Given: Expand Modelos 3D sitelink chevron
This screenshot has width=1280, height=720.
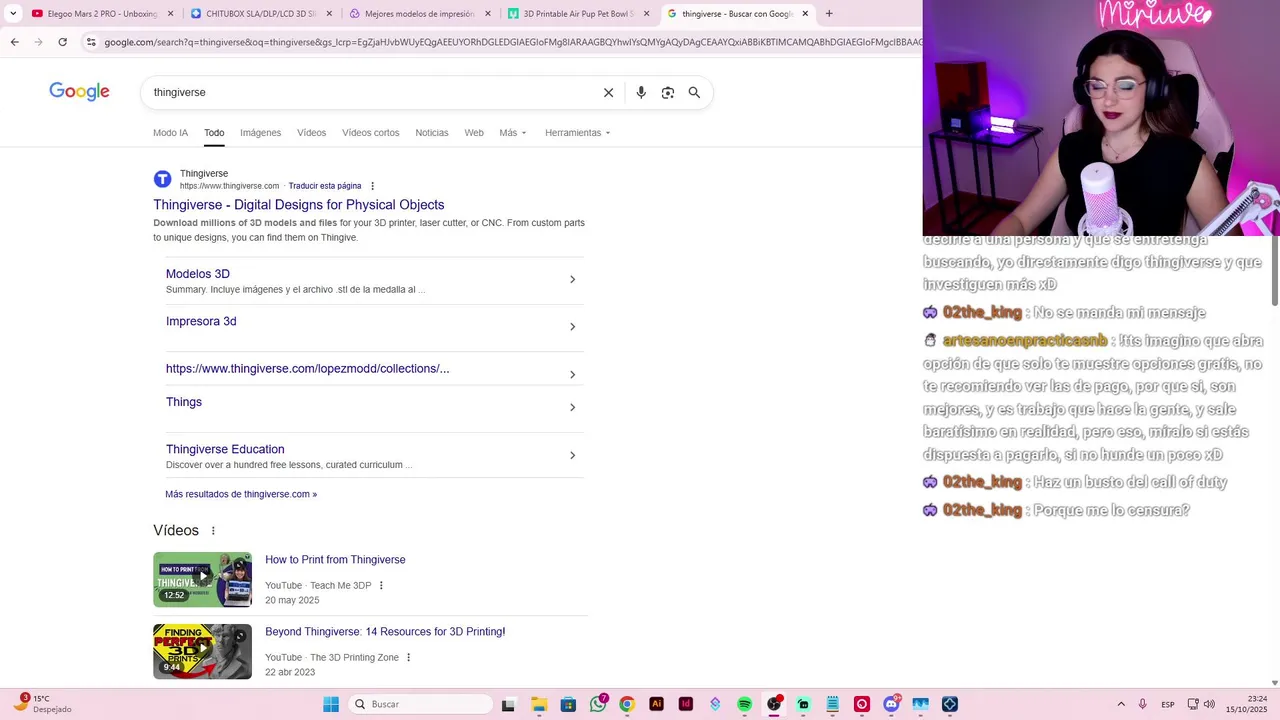Looking at the screenshot, I should point(572,279).
